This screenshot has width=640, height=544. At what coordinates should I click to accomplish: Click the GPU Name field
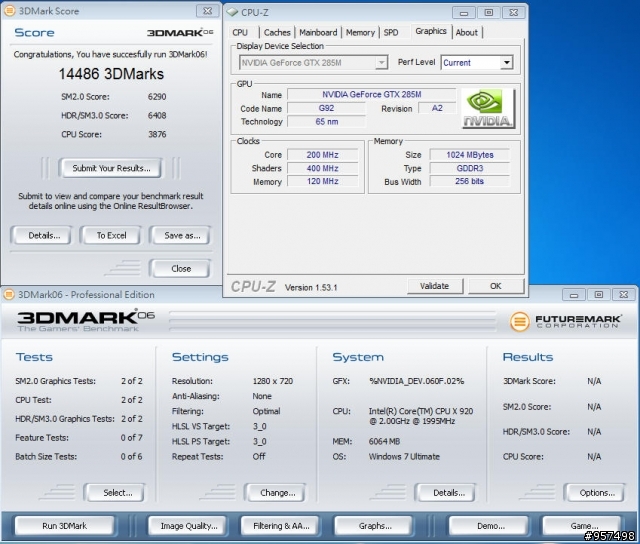(x=371, y=94)
